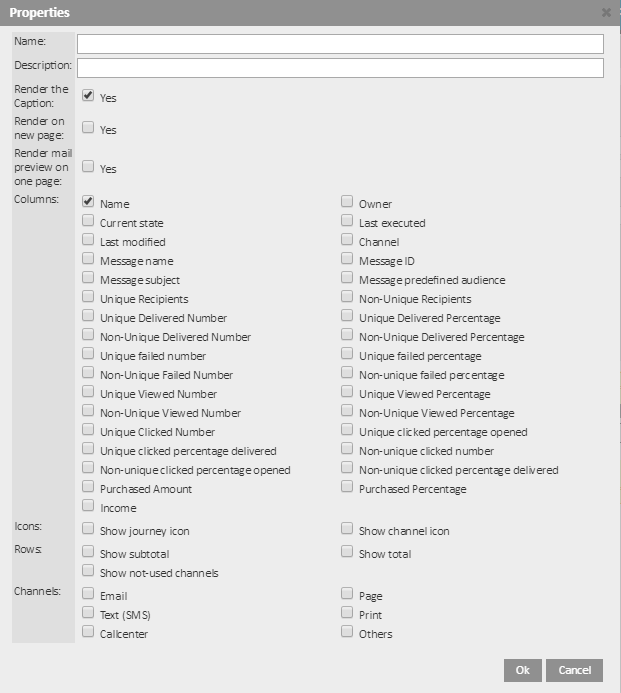
Task: Tick the Purchased Amount checkbox
Action: 88,487
